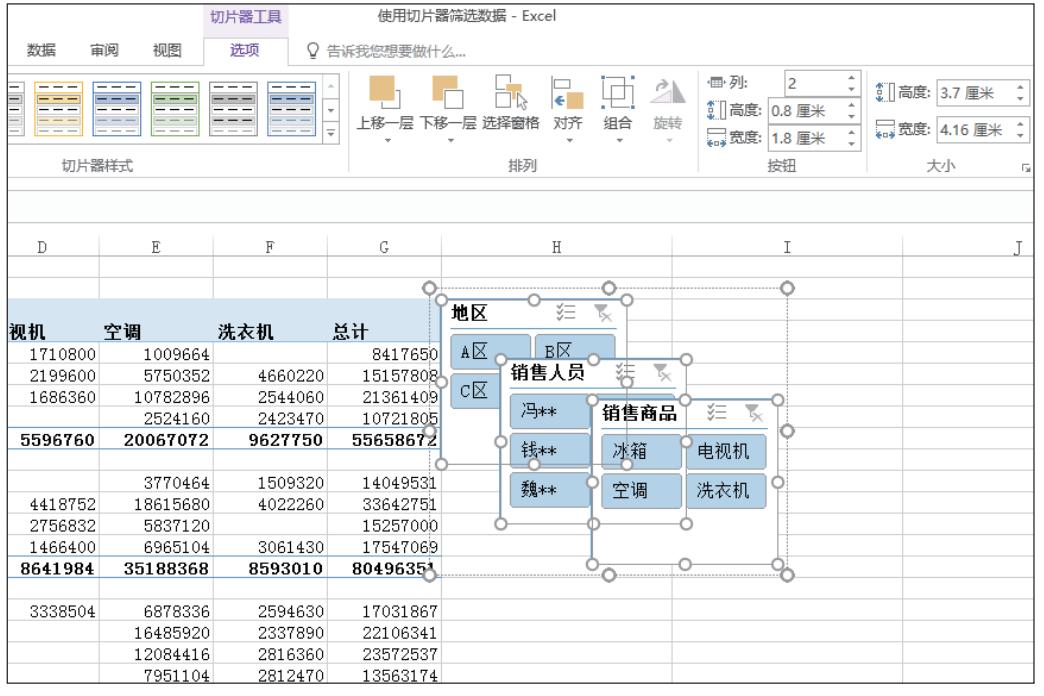Click the cell containing 8593010
This screenshot has height=696, width=1044.
point(270,568)
